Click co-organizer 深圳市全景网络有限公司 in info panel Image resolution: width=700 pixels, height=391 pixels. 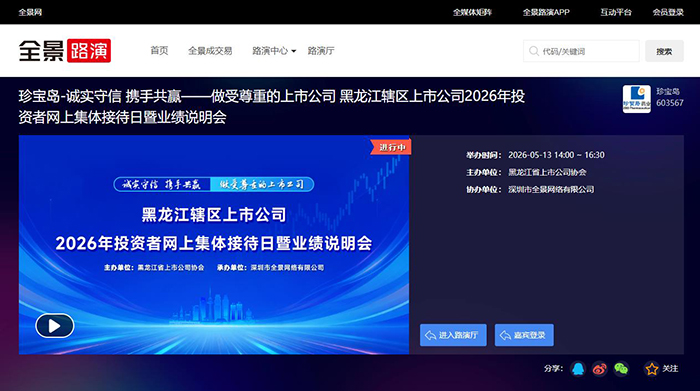pos(551,189)
